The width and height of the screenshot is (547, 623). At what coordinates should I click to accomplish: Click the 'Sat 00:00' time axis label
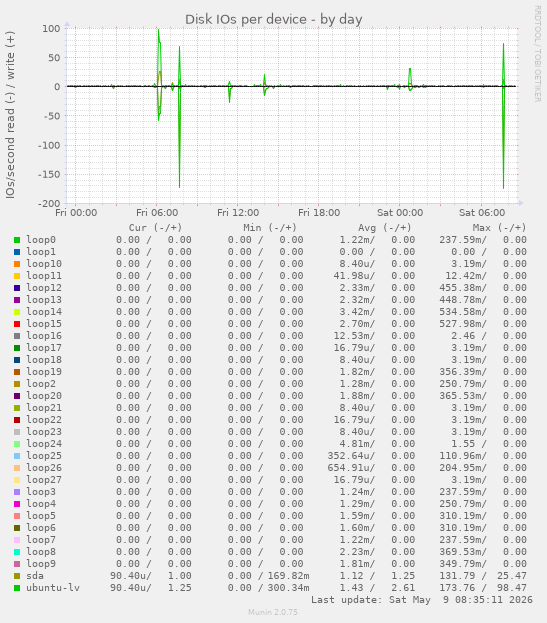tap(400, 213)
